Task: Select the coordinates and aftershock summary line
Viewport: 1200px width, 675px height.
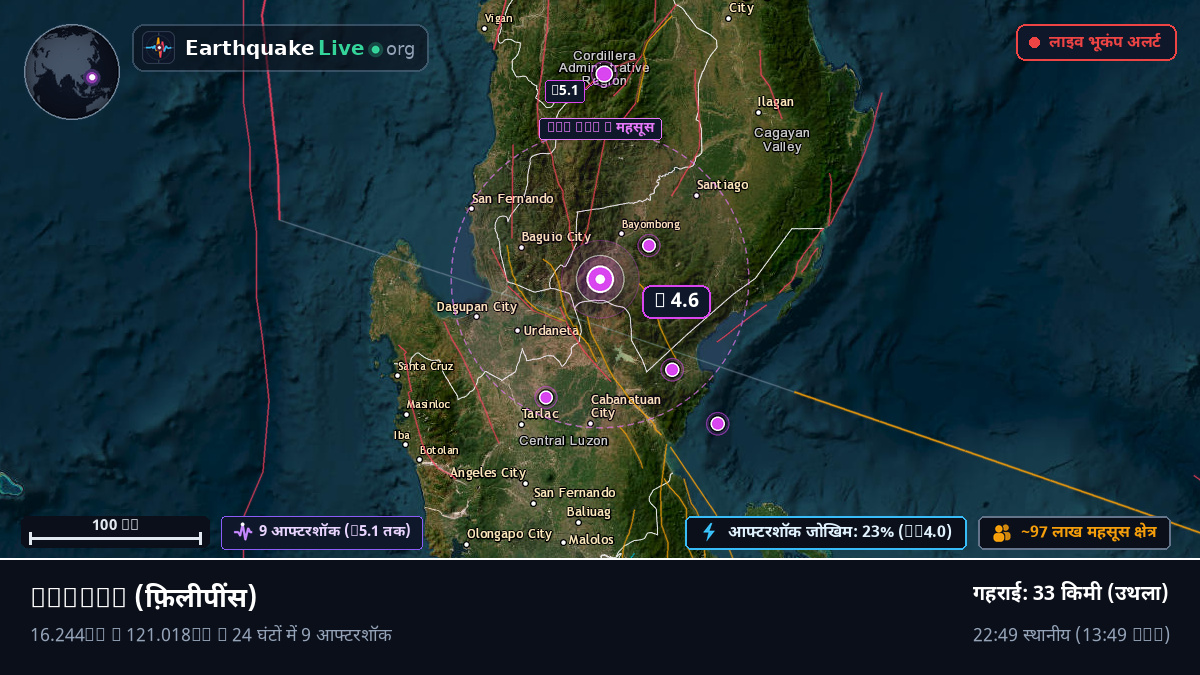Action: pyautogui.click(x=211, y=635)
